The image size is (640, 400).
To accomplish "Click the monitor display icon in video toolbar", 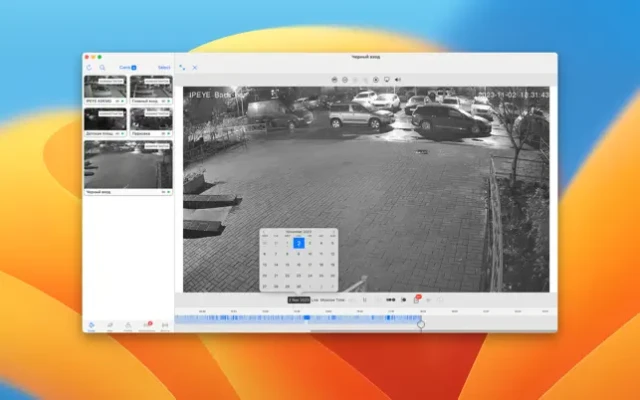I will [387, 79].
